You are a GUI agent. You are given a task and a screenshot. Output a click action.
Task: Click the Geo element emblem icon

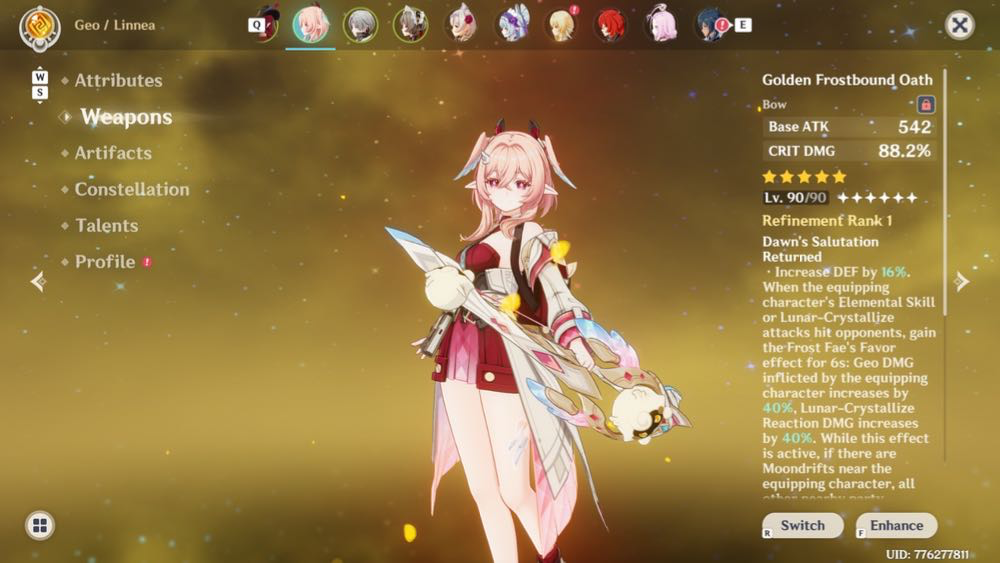coord(40,27)
